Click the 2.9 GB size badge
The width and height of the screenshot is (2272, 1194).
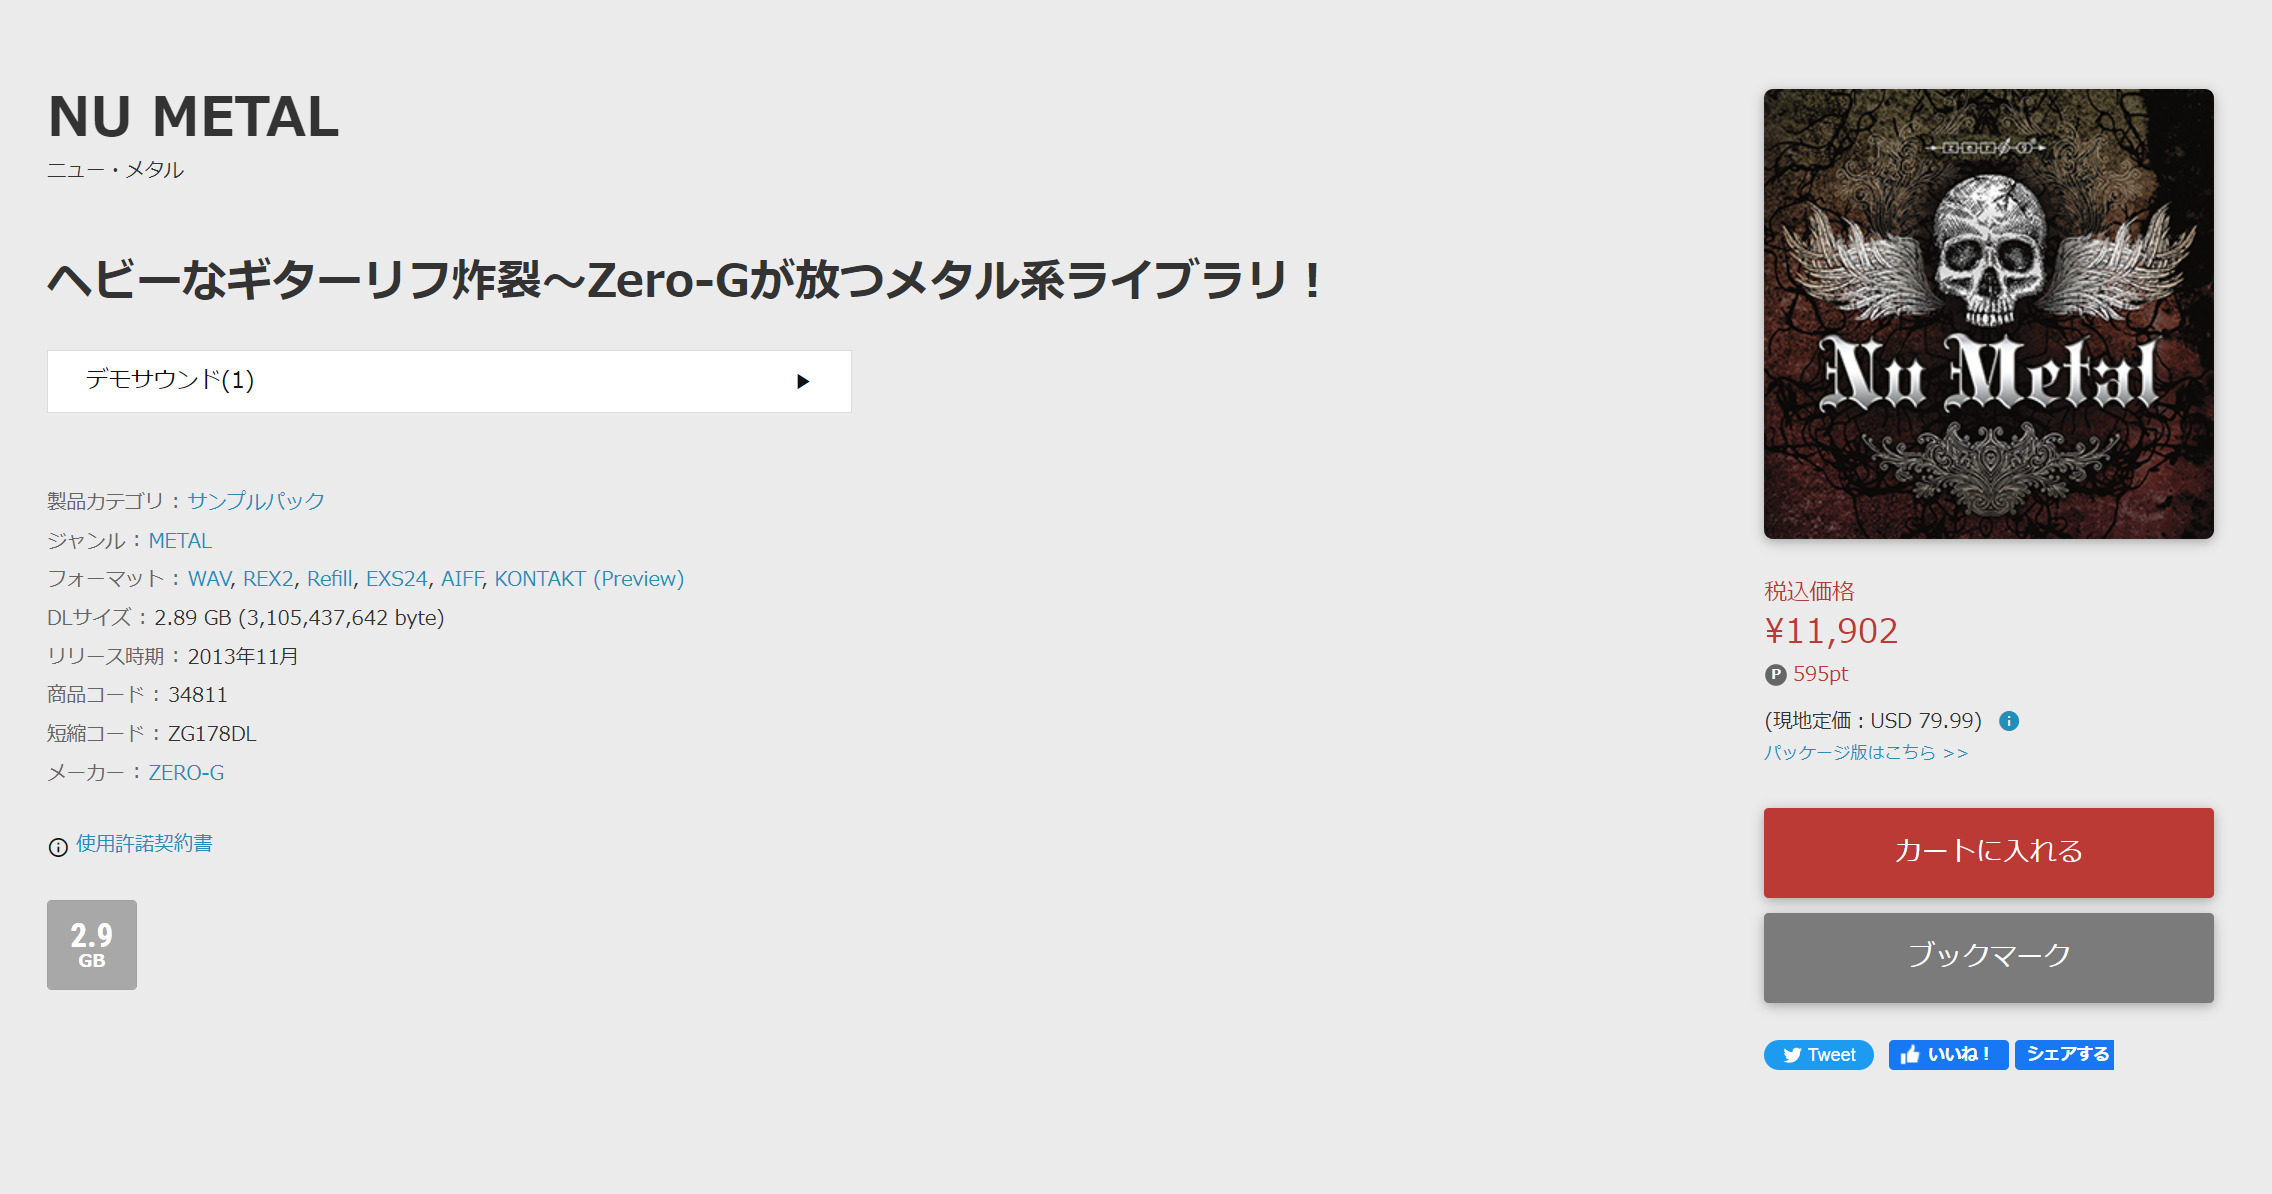92,945
